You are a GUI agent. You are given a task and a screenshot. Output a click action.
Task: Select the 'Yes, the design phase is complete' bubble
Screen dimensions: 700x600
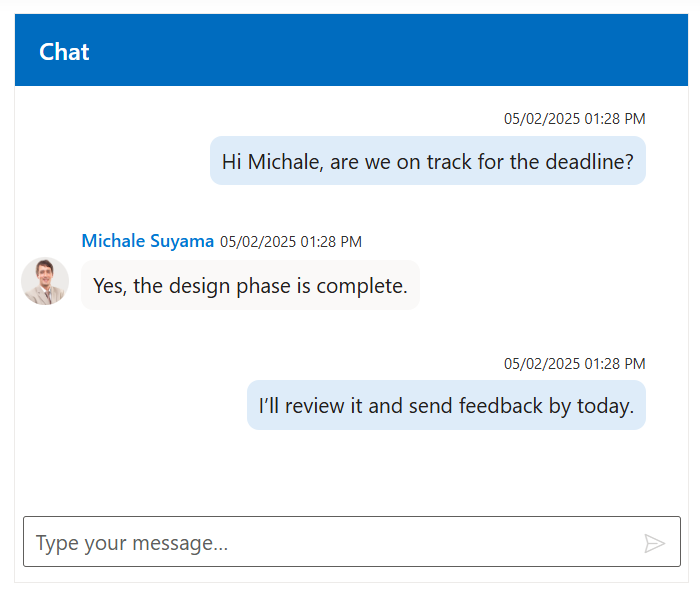[250, 286]
